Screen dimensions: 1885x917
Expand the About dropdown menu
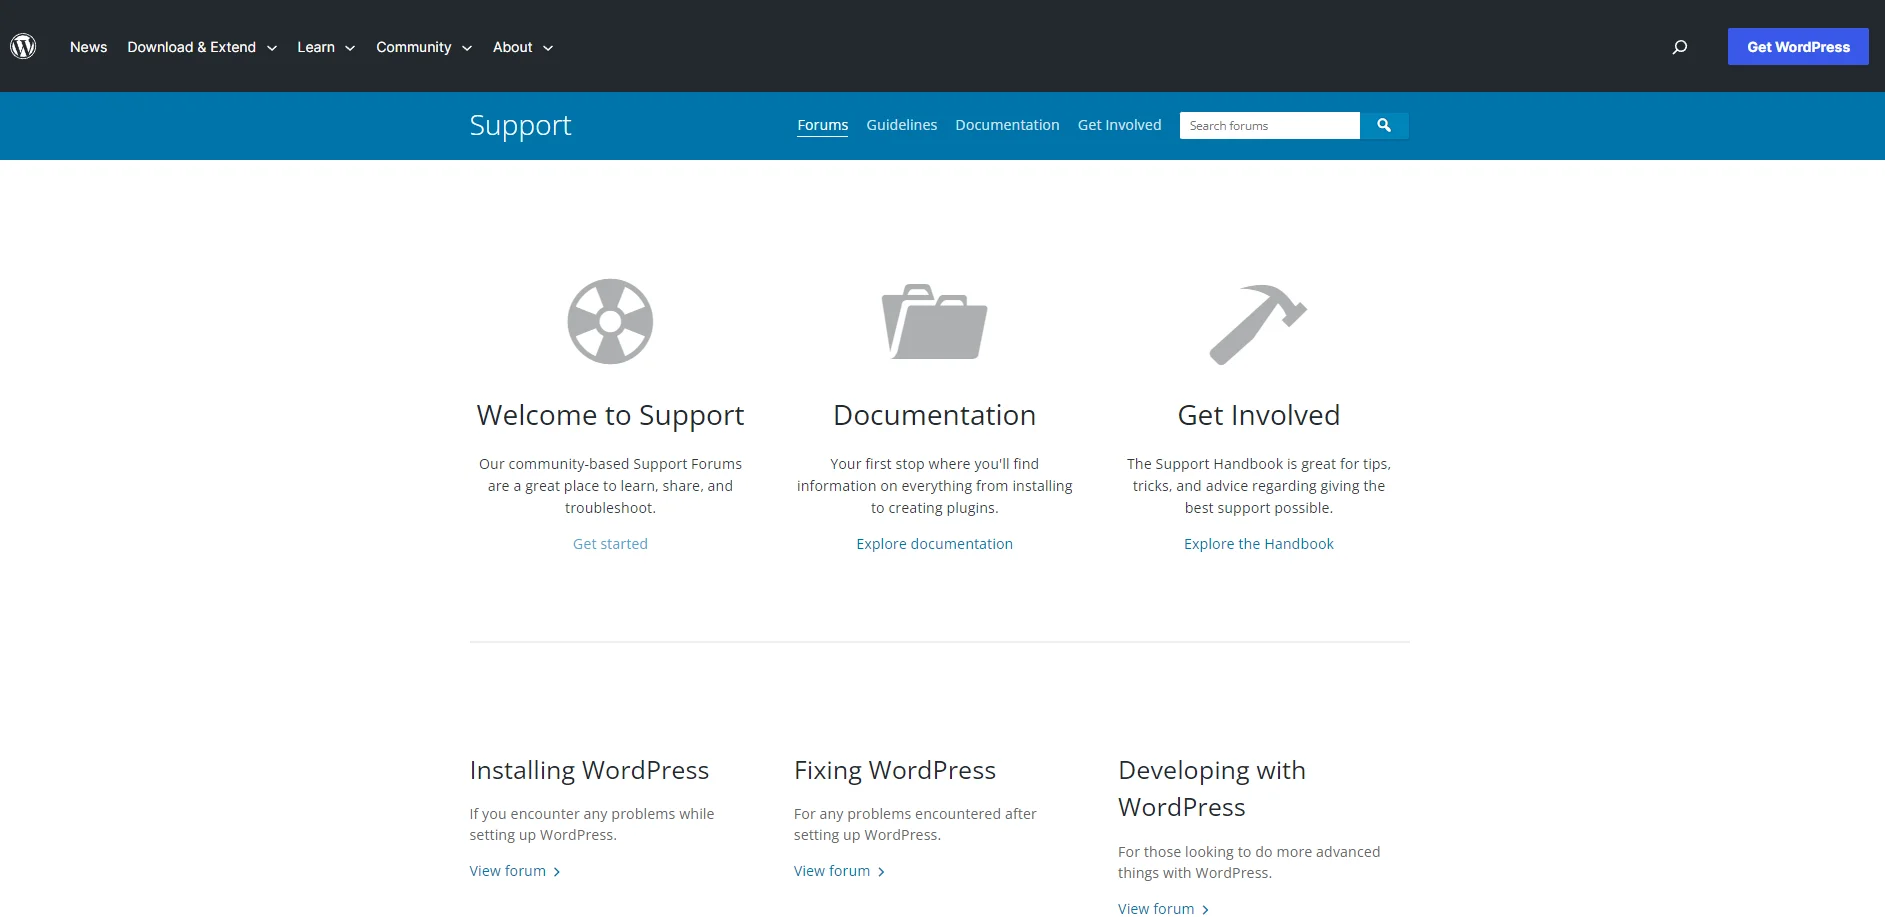click(523, 47)
